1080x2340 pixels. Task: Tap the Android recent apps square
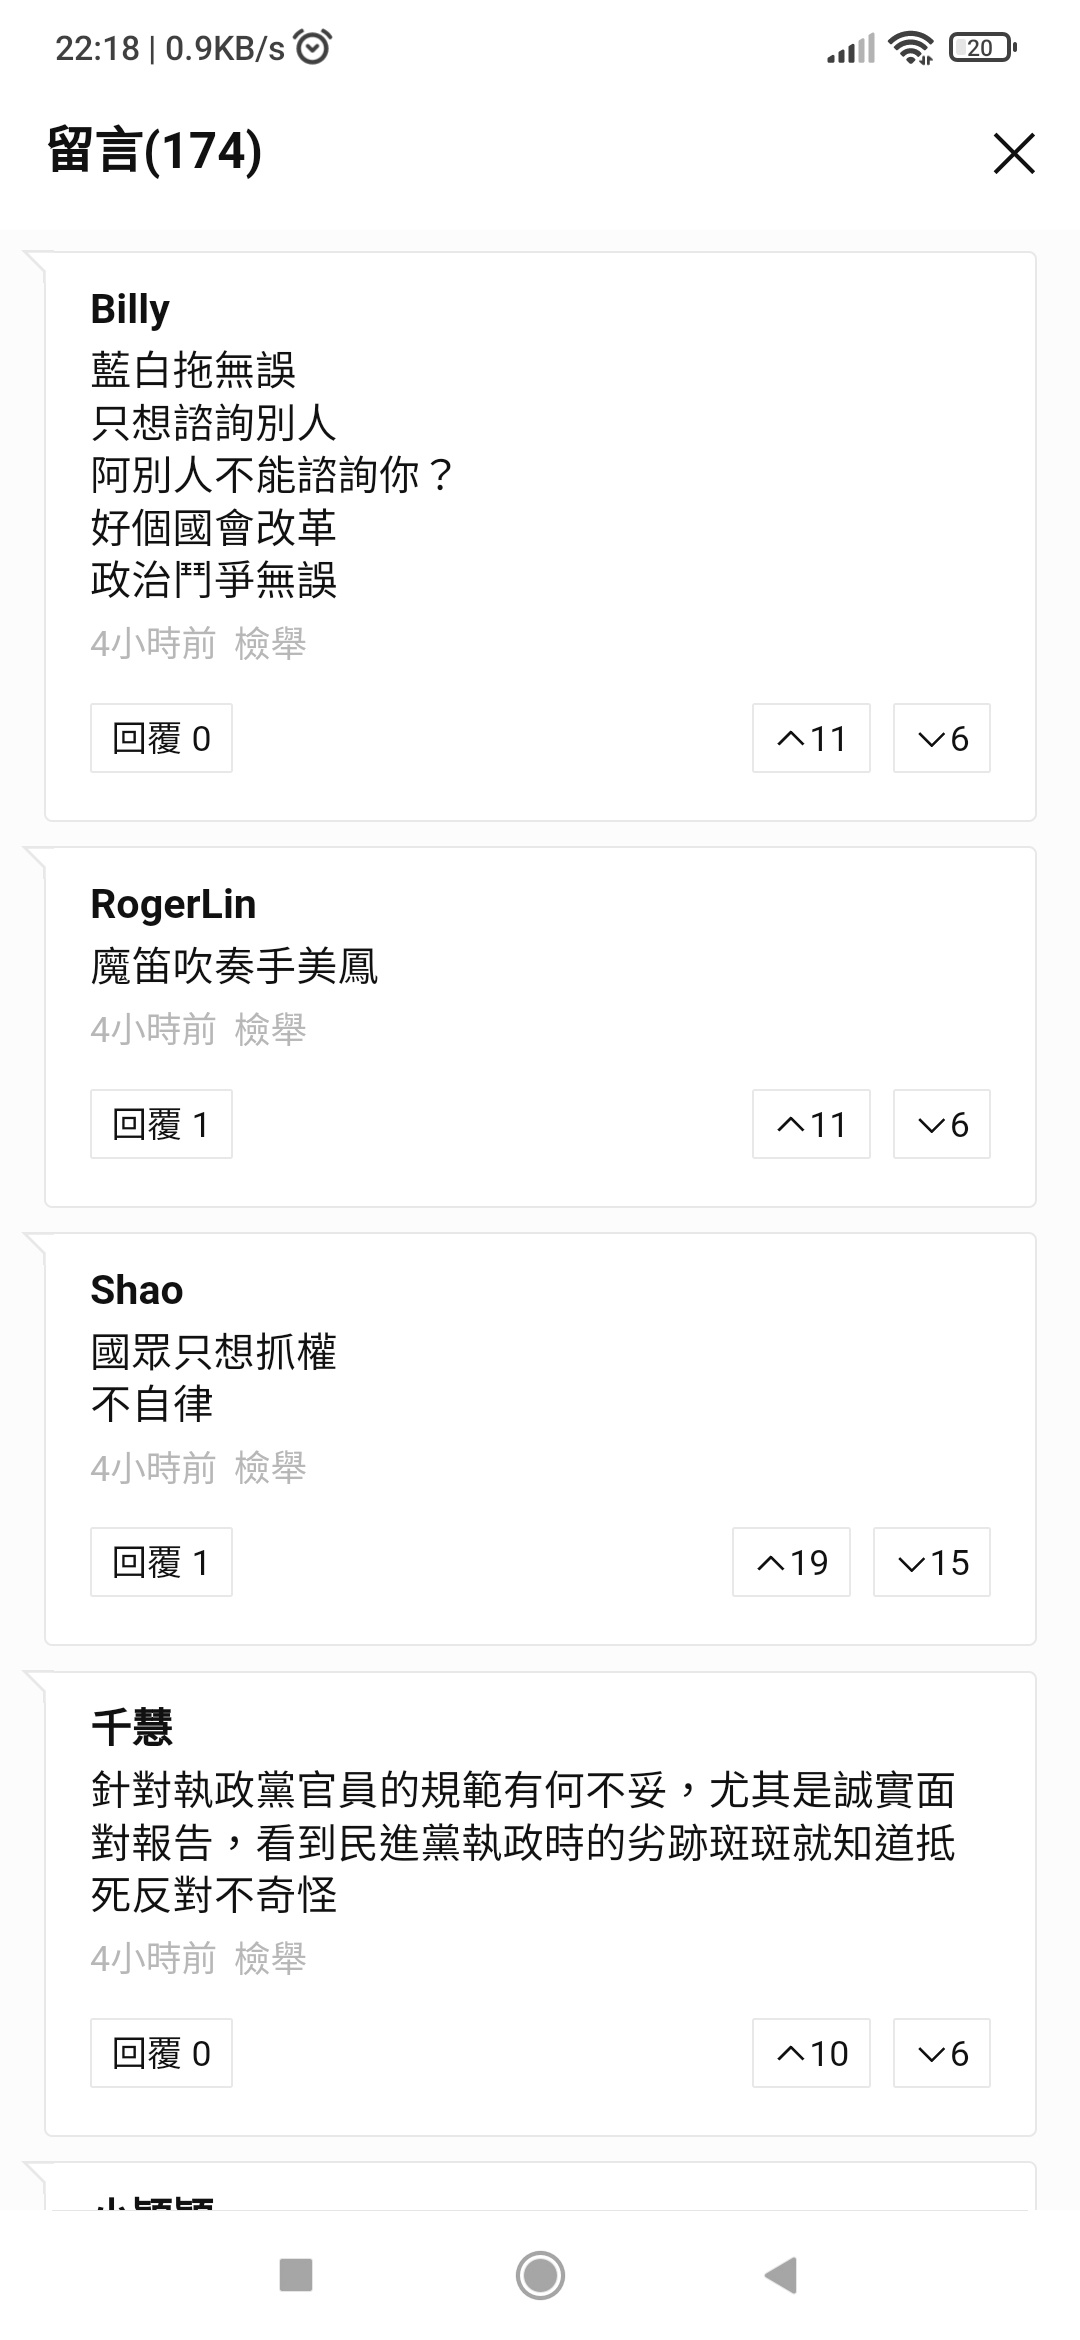(x=296, y=2275)
